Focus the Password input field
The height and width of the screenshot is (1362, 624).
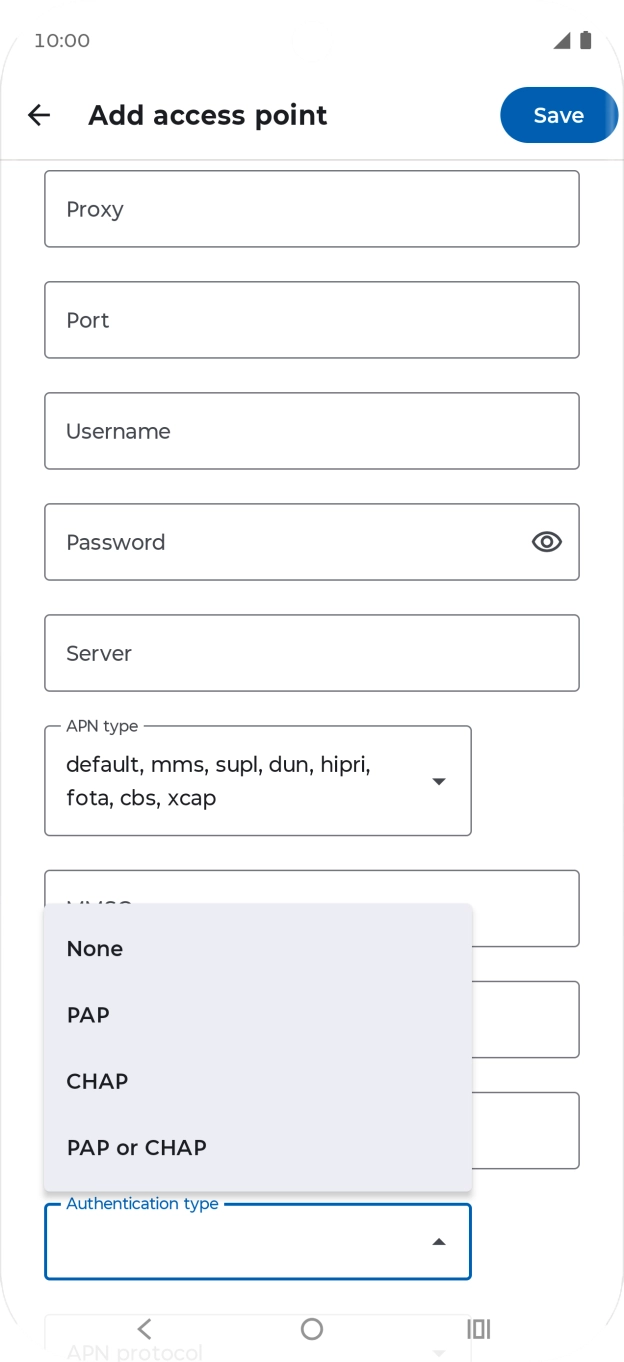pyautogui.click(x=312, y=542)
